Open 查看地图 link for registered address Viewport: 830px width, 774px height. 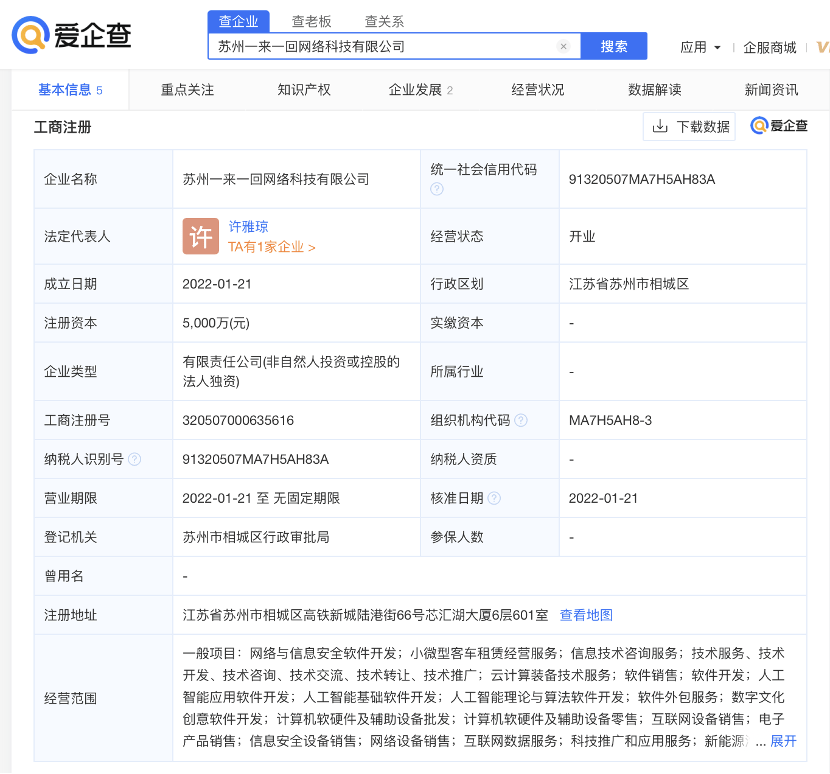[586, 615]
